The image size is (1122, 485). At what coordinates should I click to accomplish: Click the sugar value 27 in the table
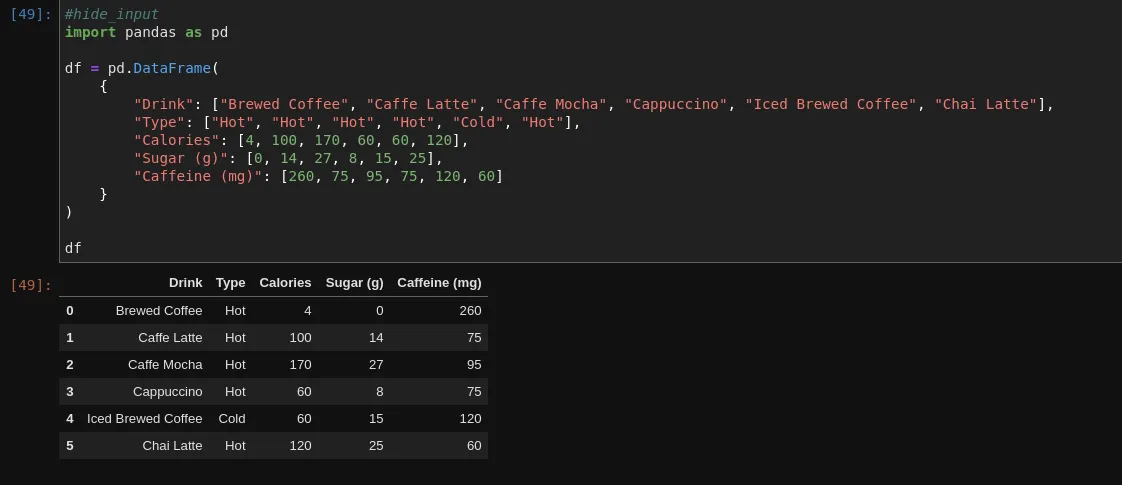click(376, 365)
